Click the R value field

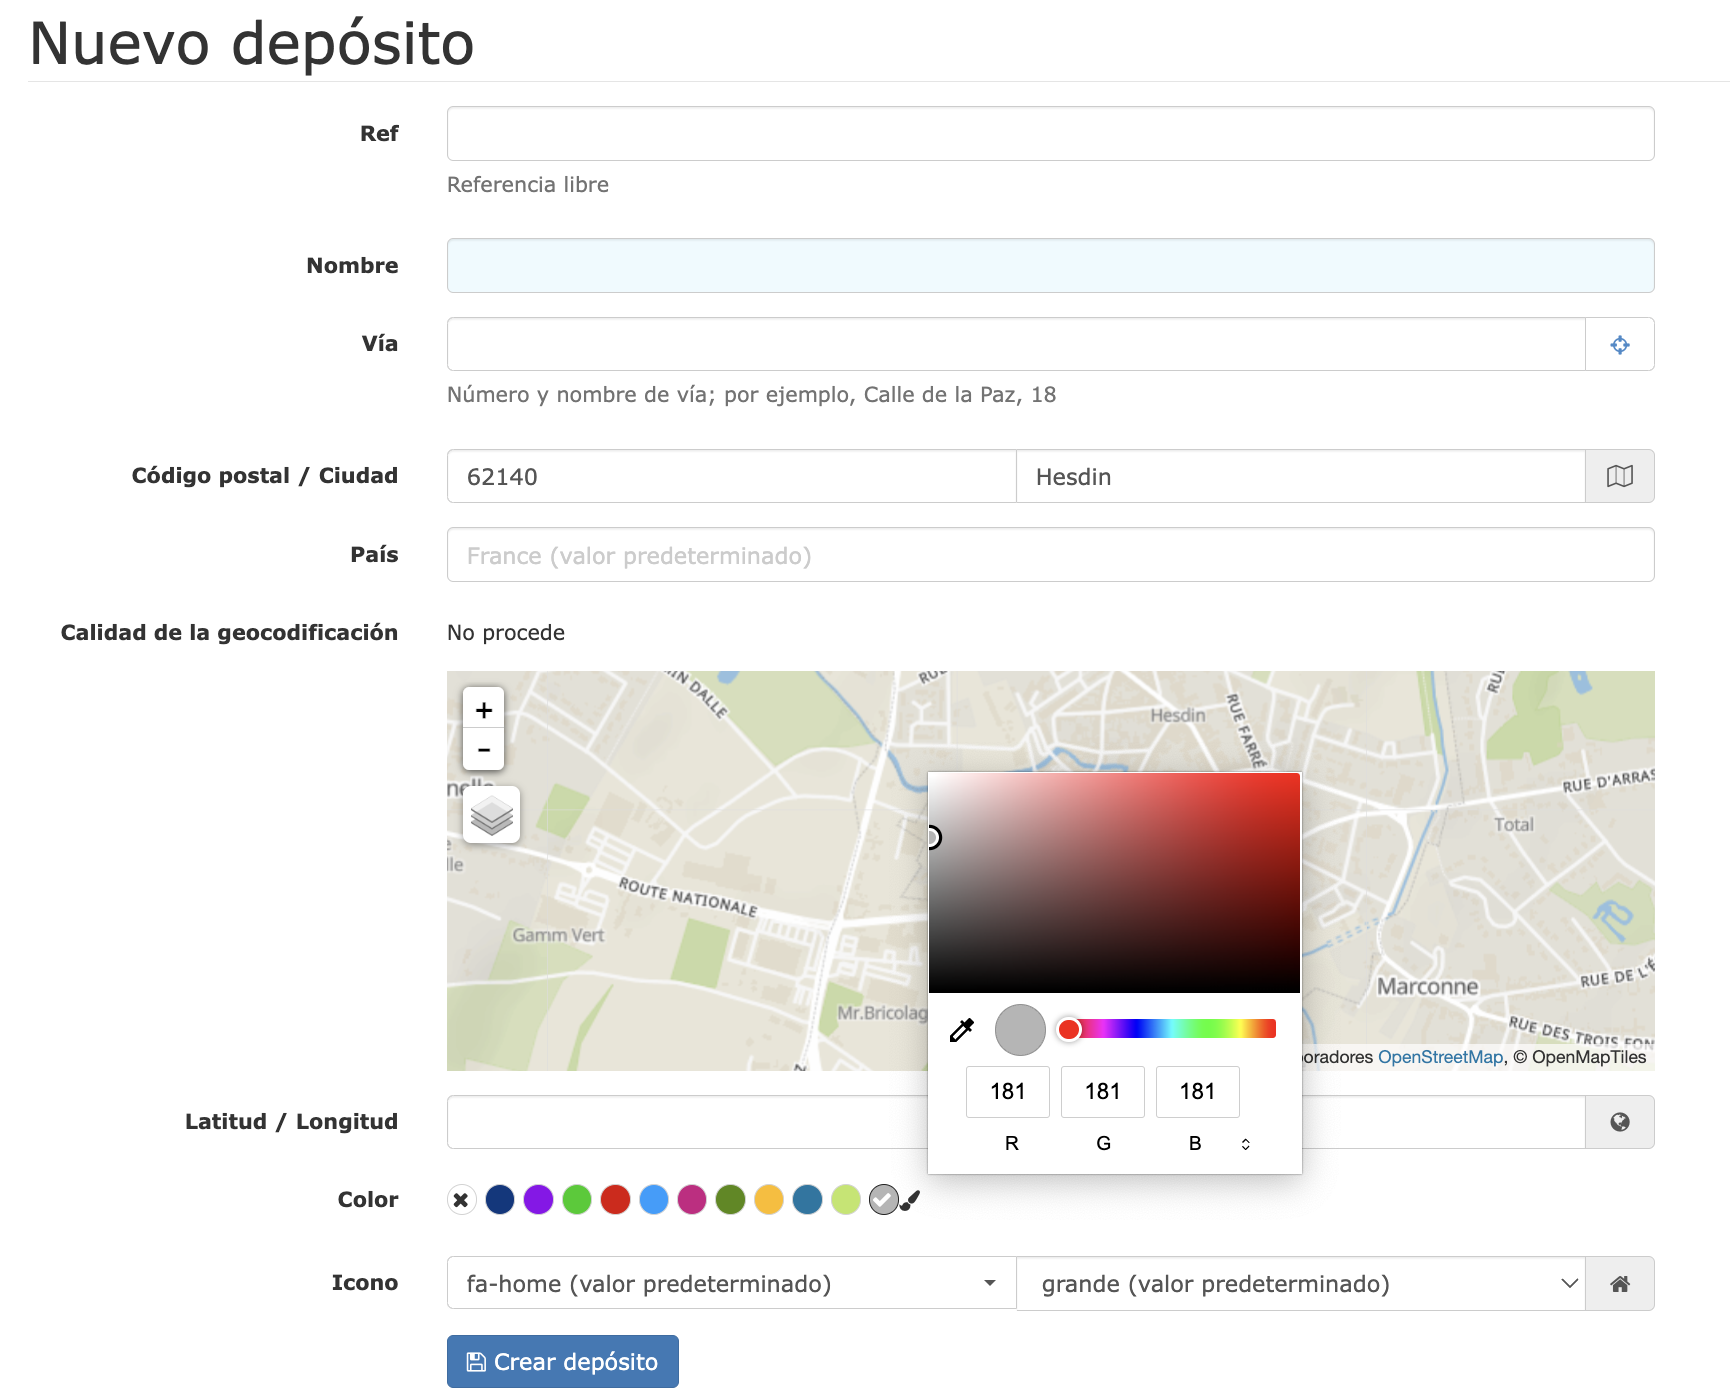(1008, 1091)
